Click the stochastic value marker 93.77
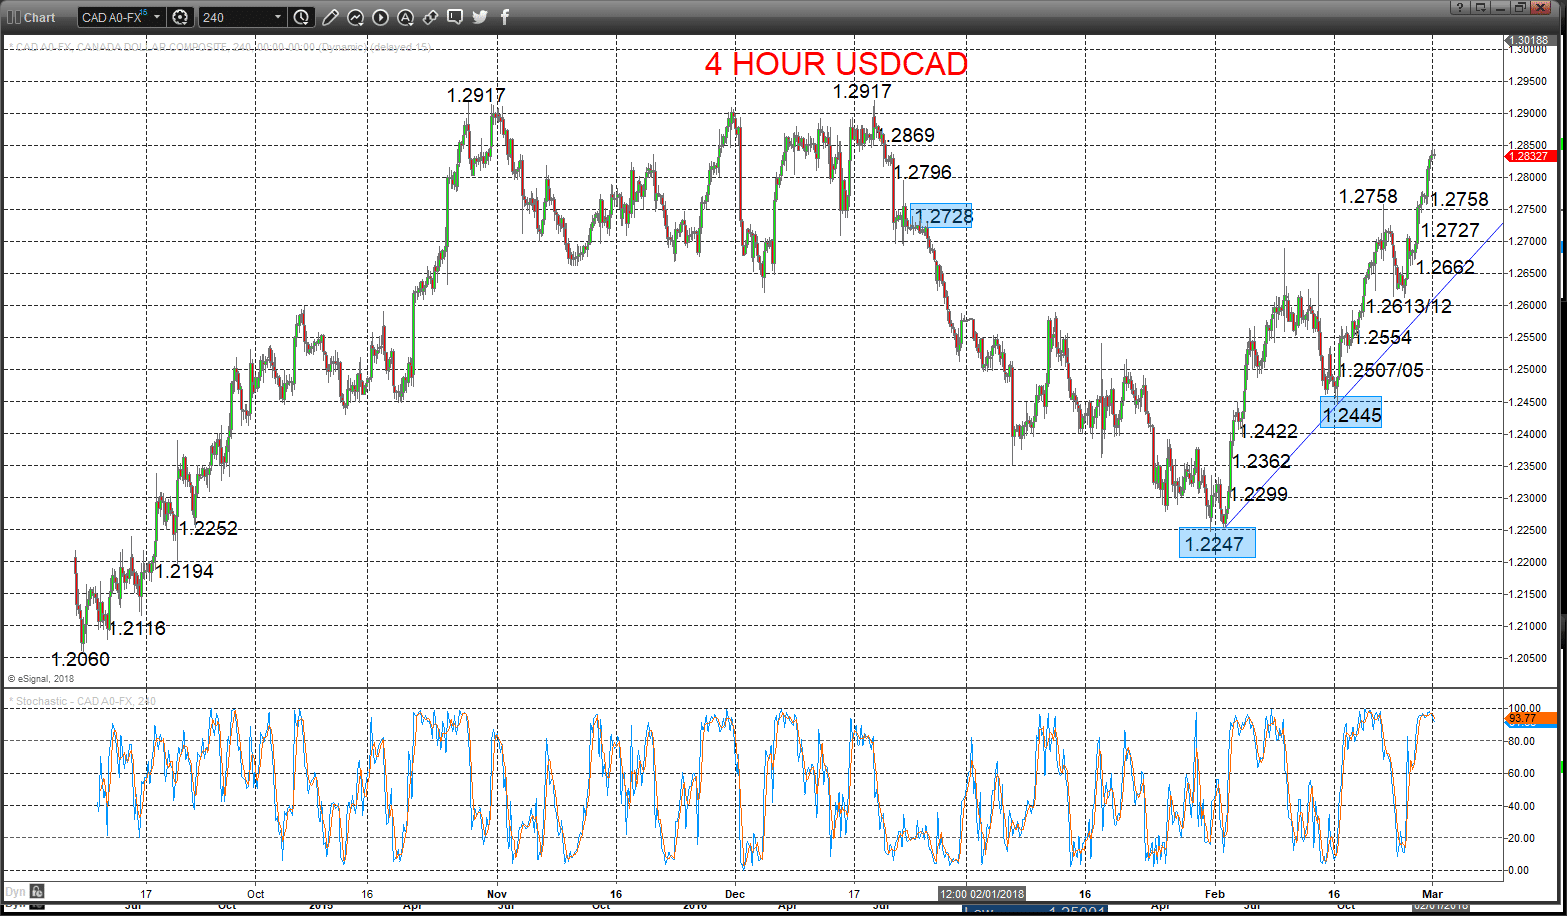 (1531, 718)
